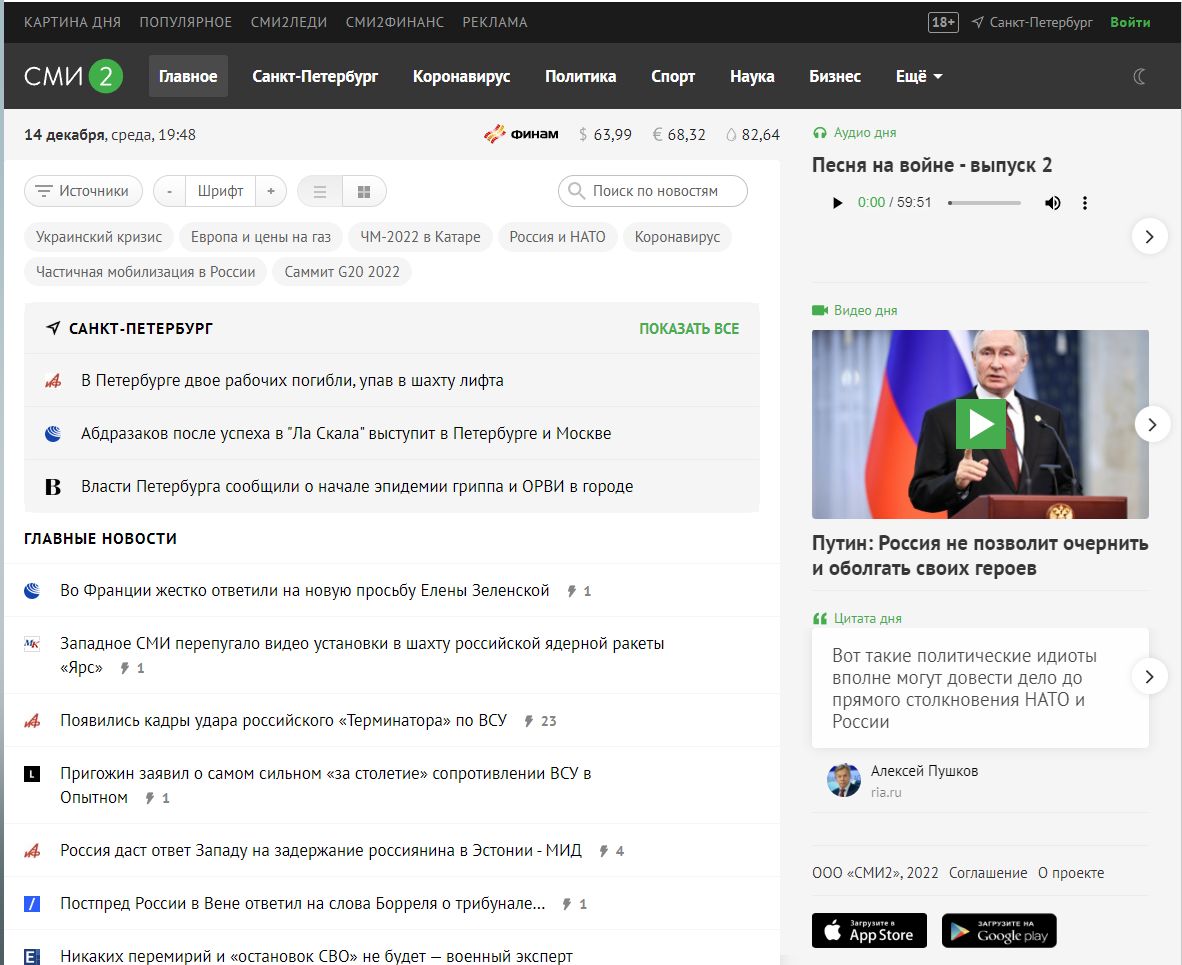The image size is (1182, 965).
Task: Switch to list view layout
Action: (x=320, y=191)
